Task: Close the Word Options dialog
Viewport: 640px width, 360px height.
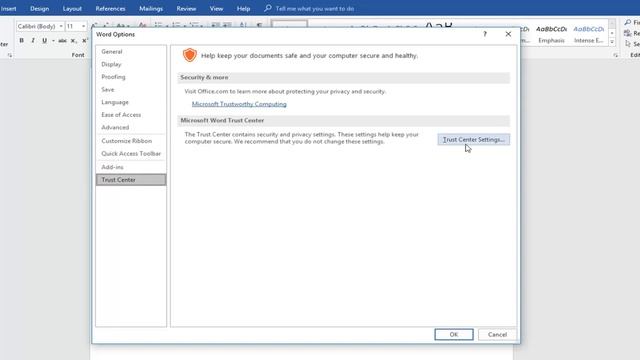Action: (508, 34)
